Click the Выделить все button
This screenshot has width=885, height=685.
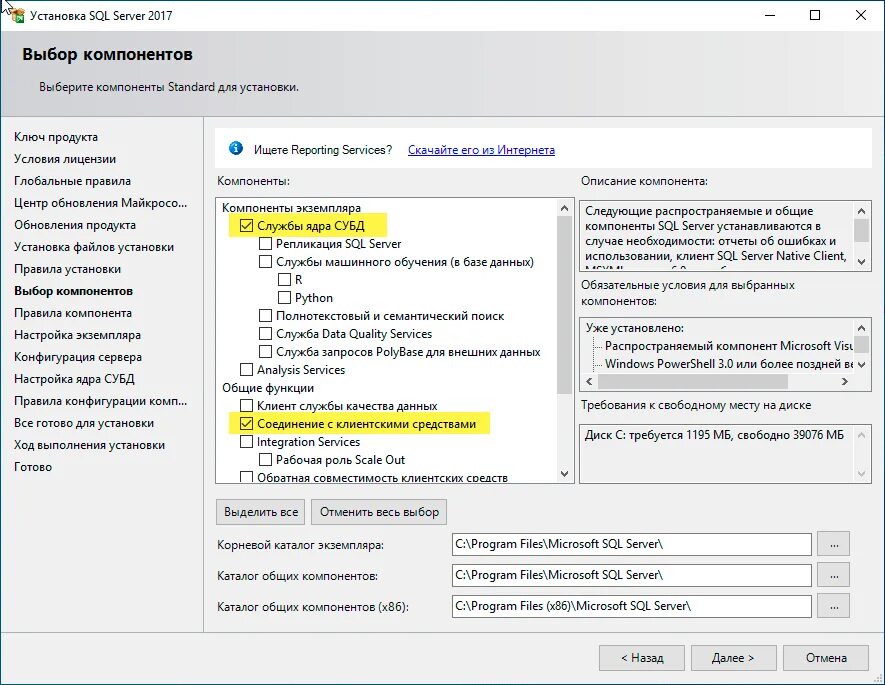(261, 512)
